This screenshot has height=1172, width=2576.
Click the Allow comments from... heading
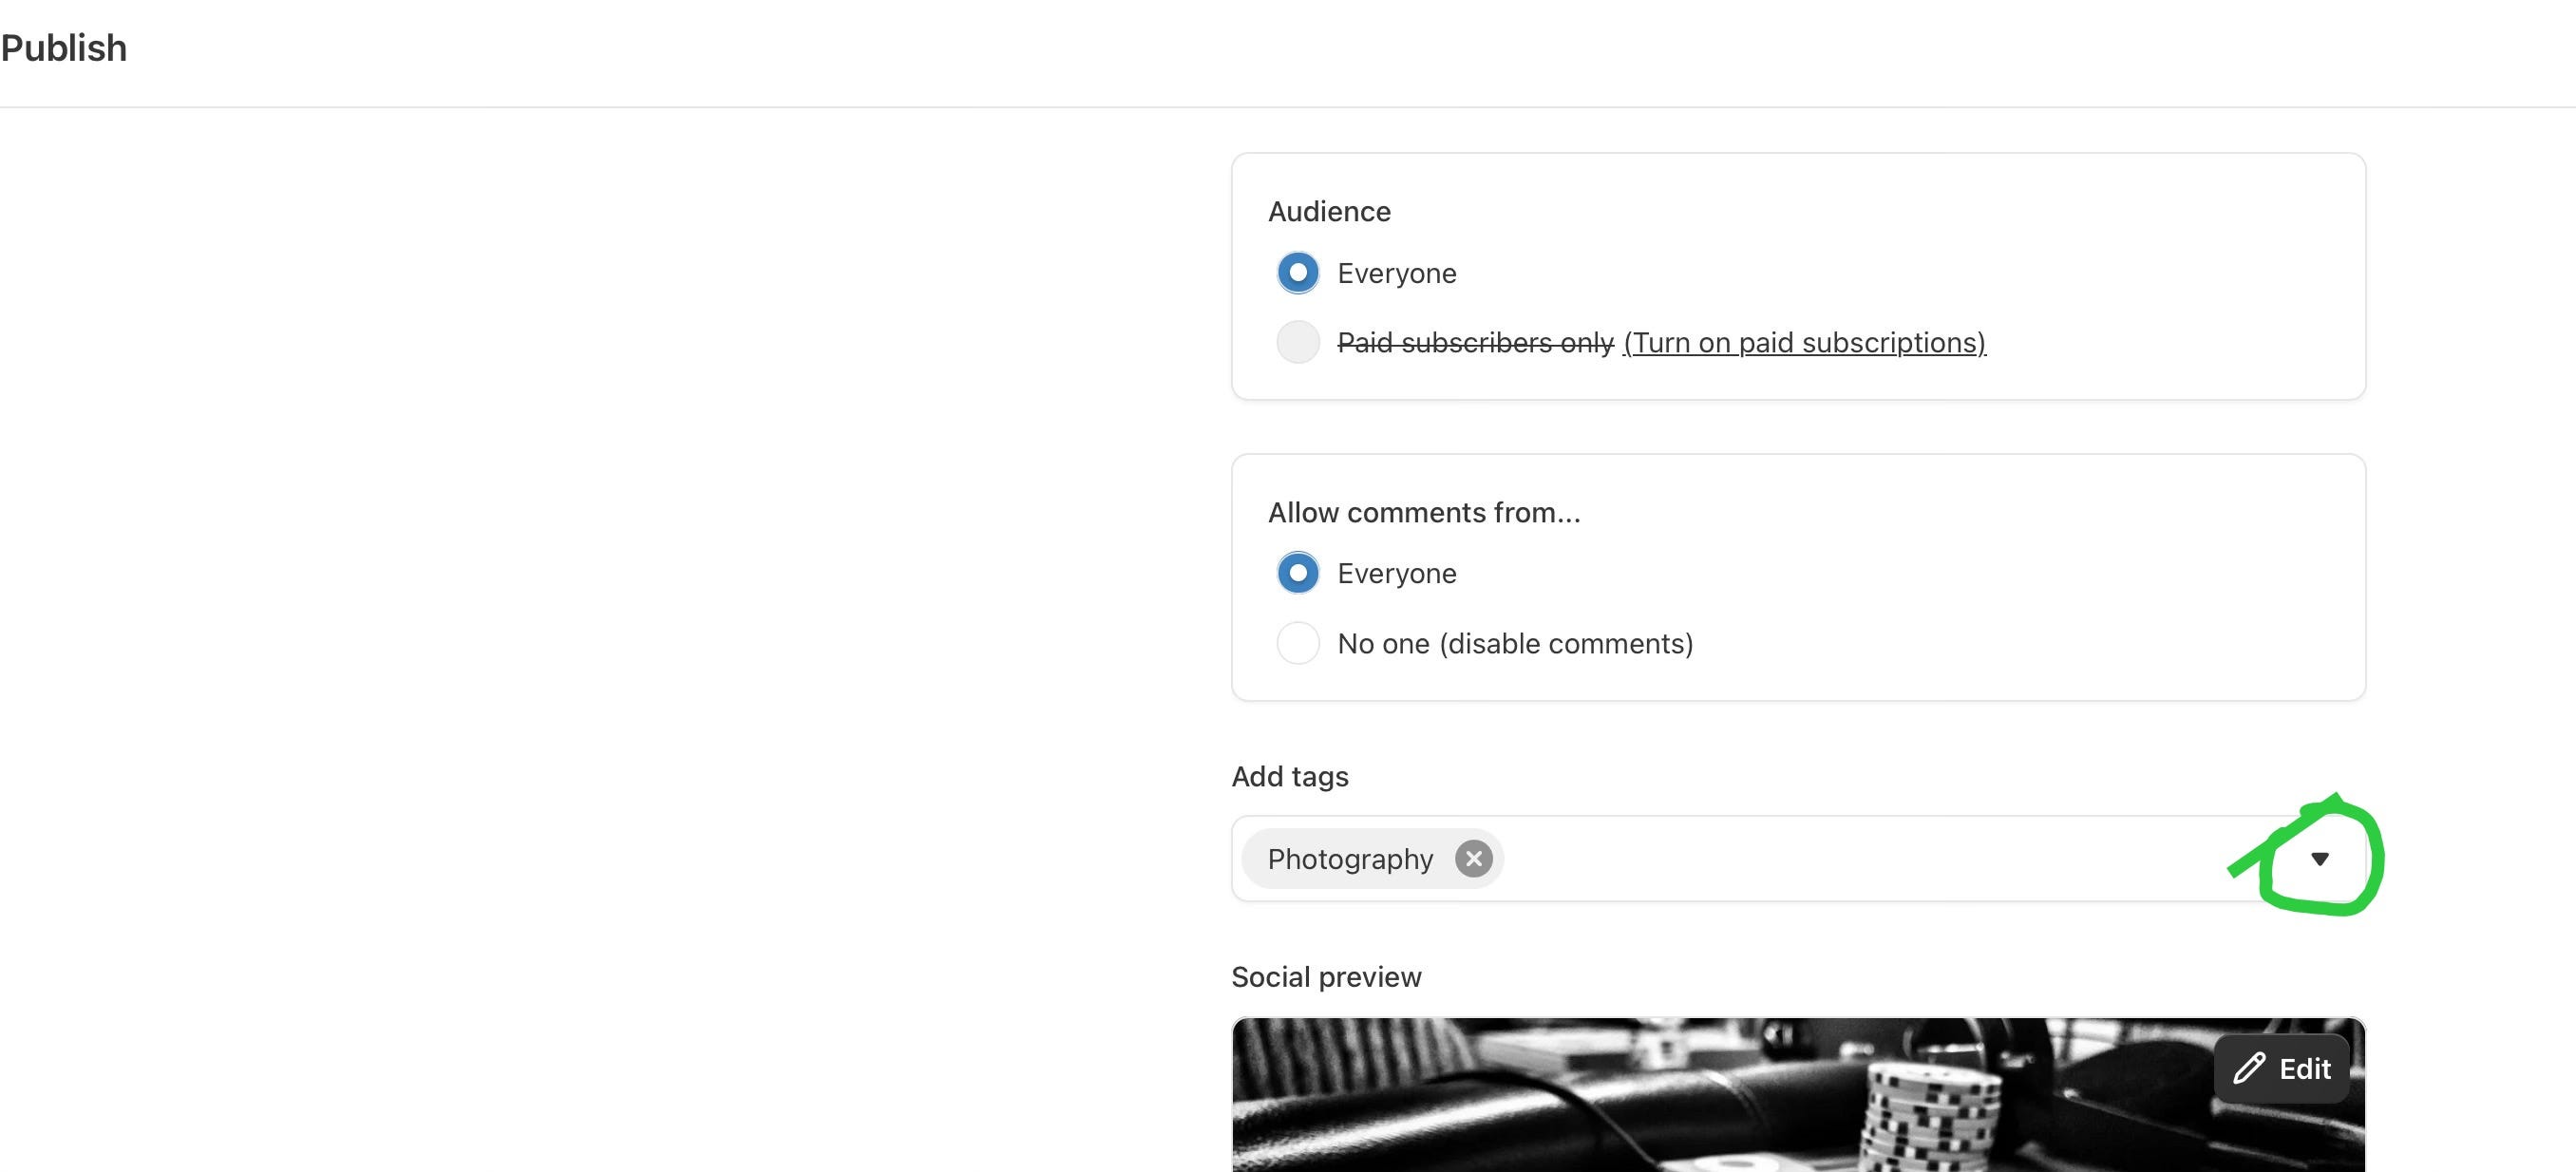1423,512
